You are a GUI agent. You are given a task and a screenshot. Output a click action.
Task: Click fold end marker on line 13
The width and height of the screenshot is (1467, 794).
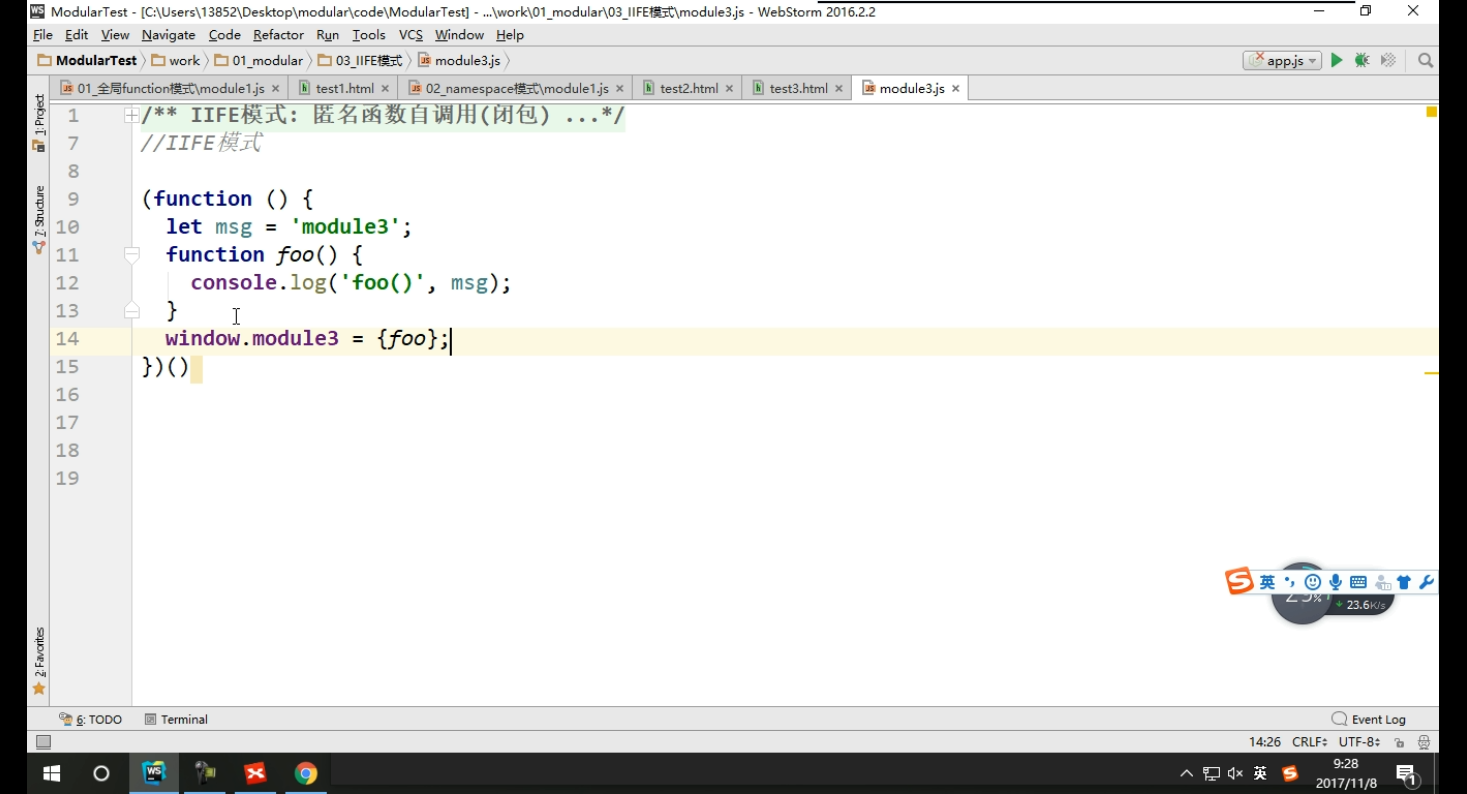tap(131, 311)
